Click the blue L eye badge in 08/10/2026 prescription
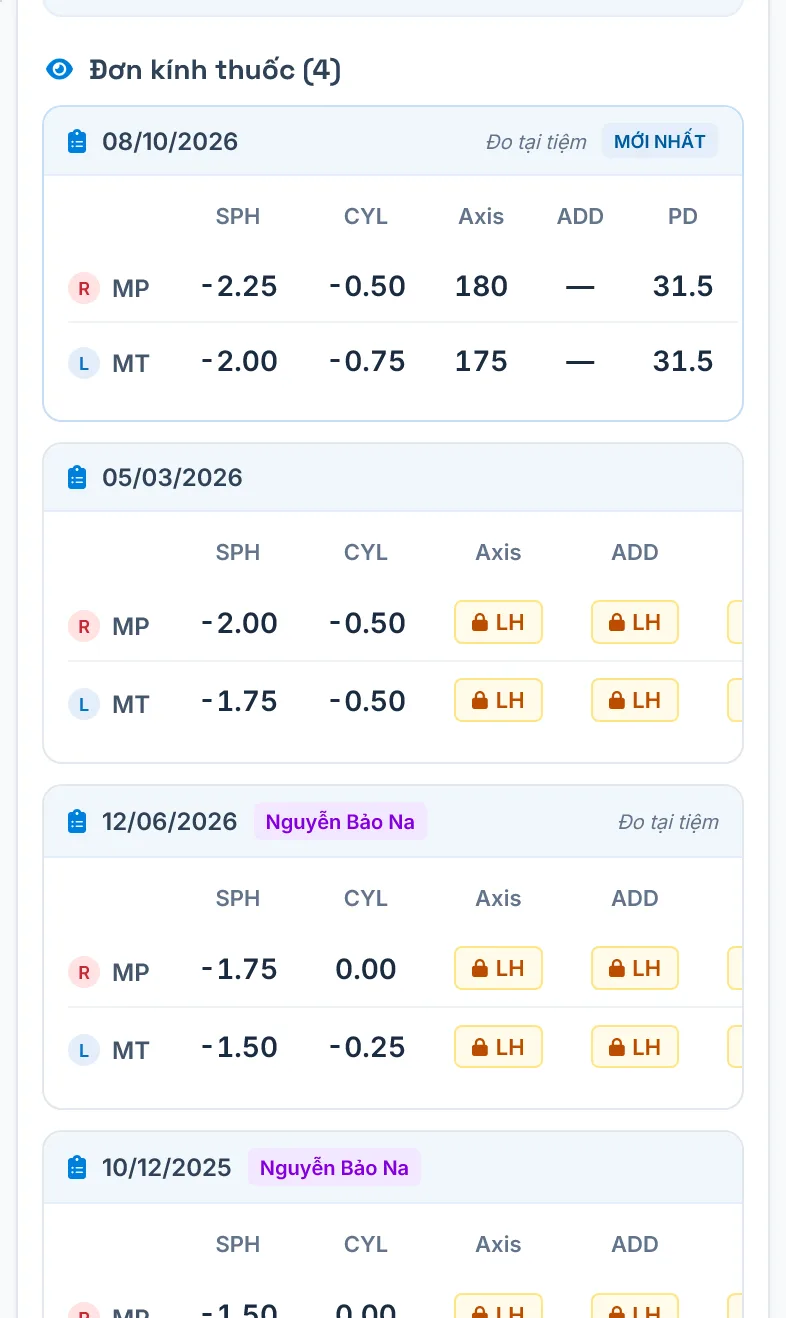Viewport: 786px width, 1318px height. tap(84, 363)
